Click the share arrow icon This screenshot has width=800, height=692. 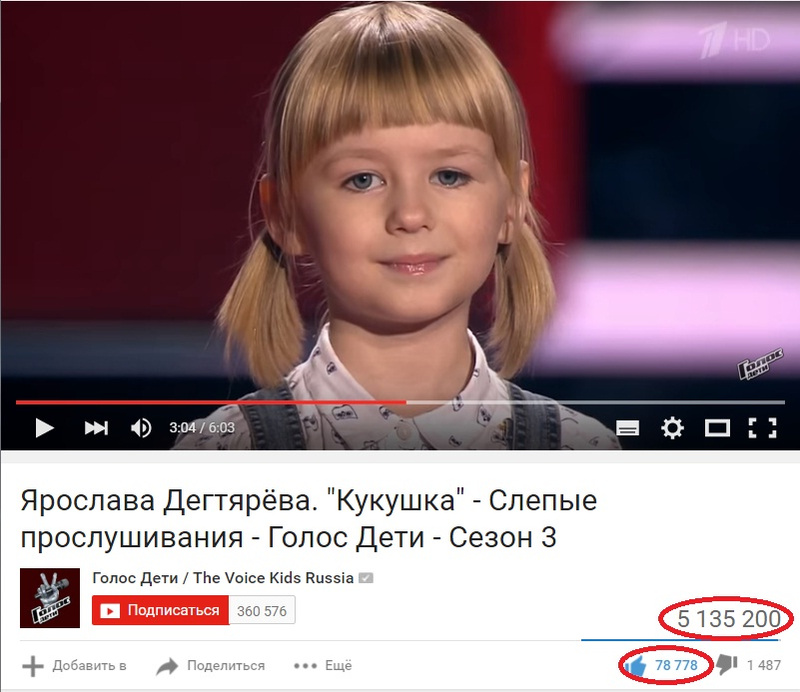[x=167, y=666]
